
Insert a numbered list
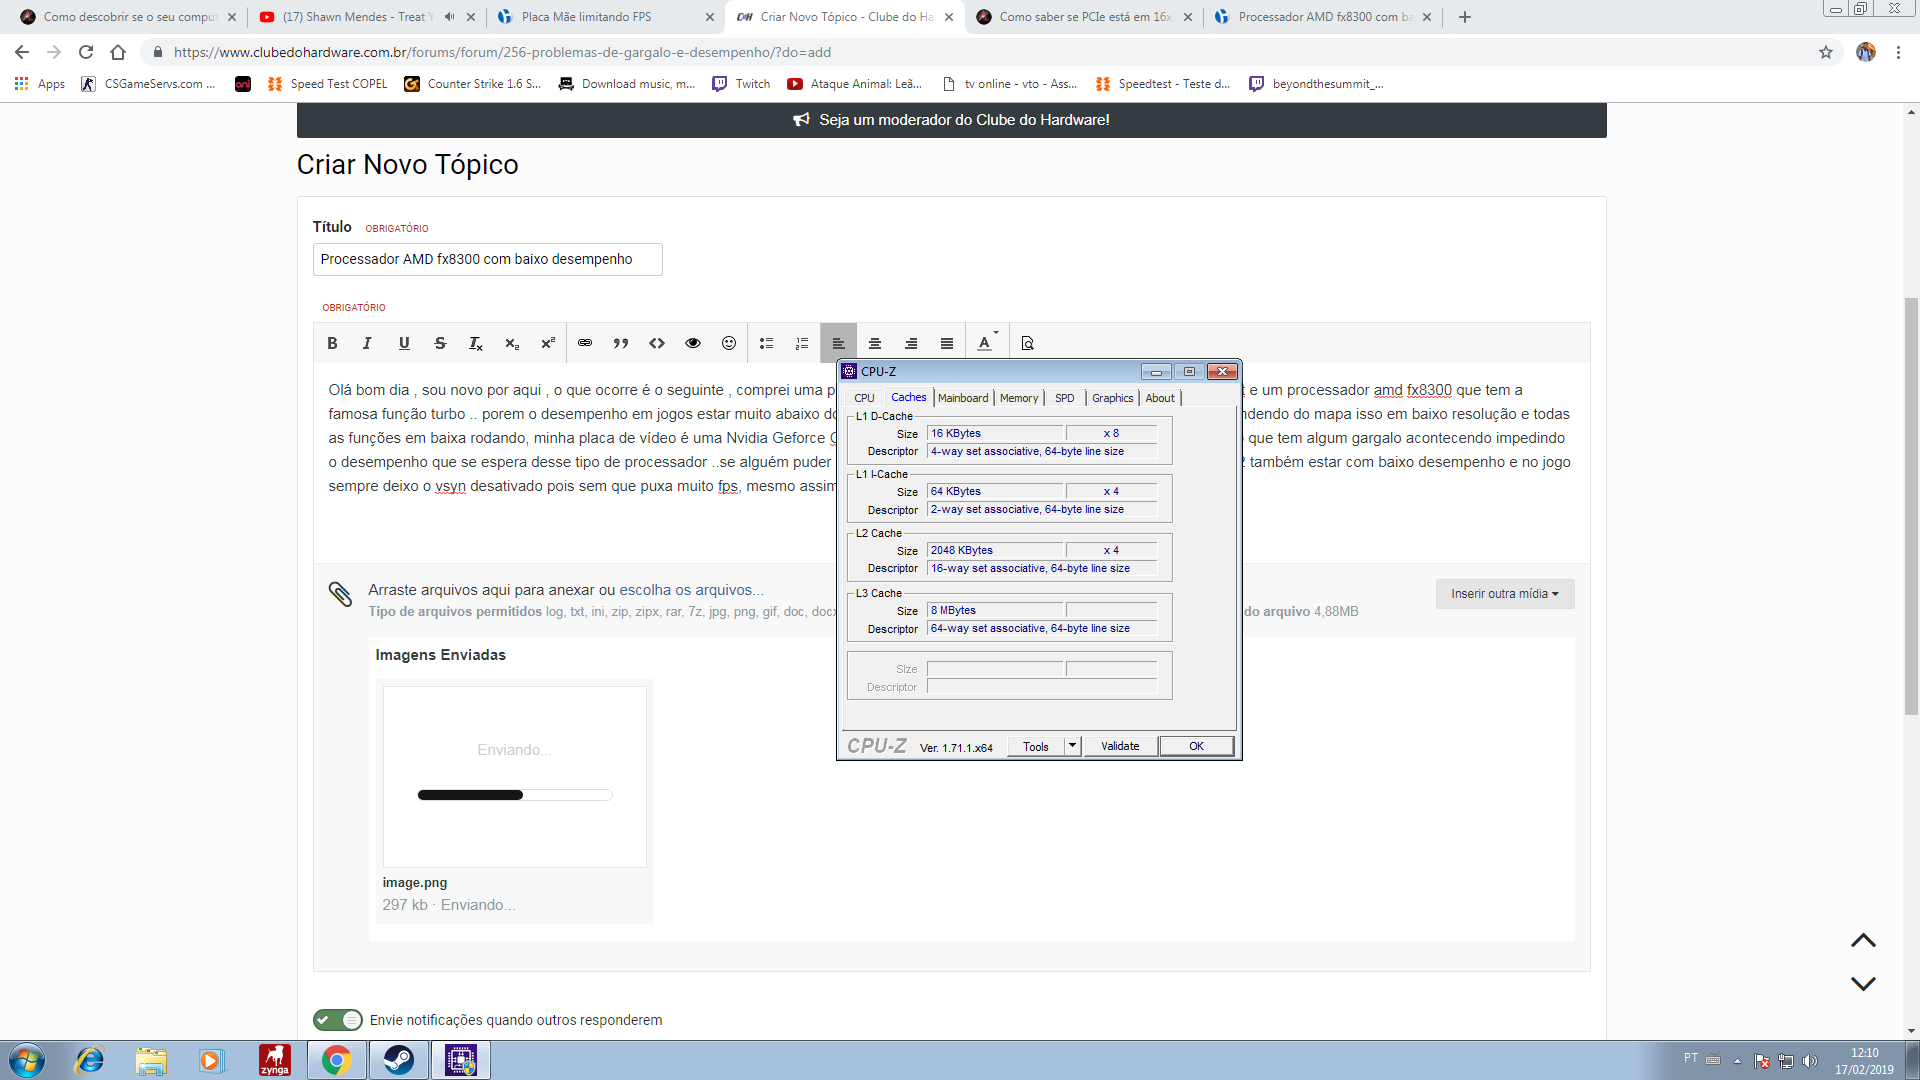point(802,343)
